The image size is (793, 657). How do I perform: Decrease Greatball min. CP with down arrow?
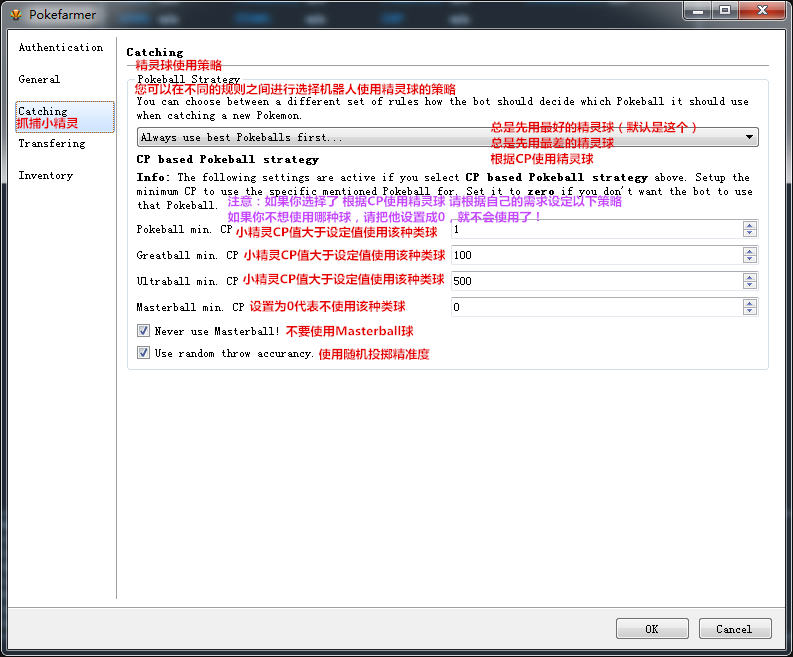point(750,259)
